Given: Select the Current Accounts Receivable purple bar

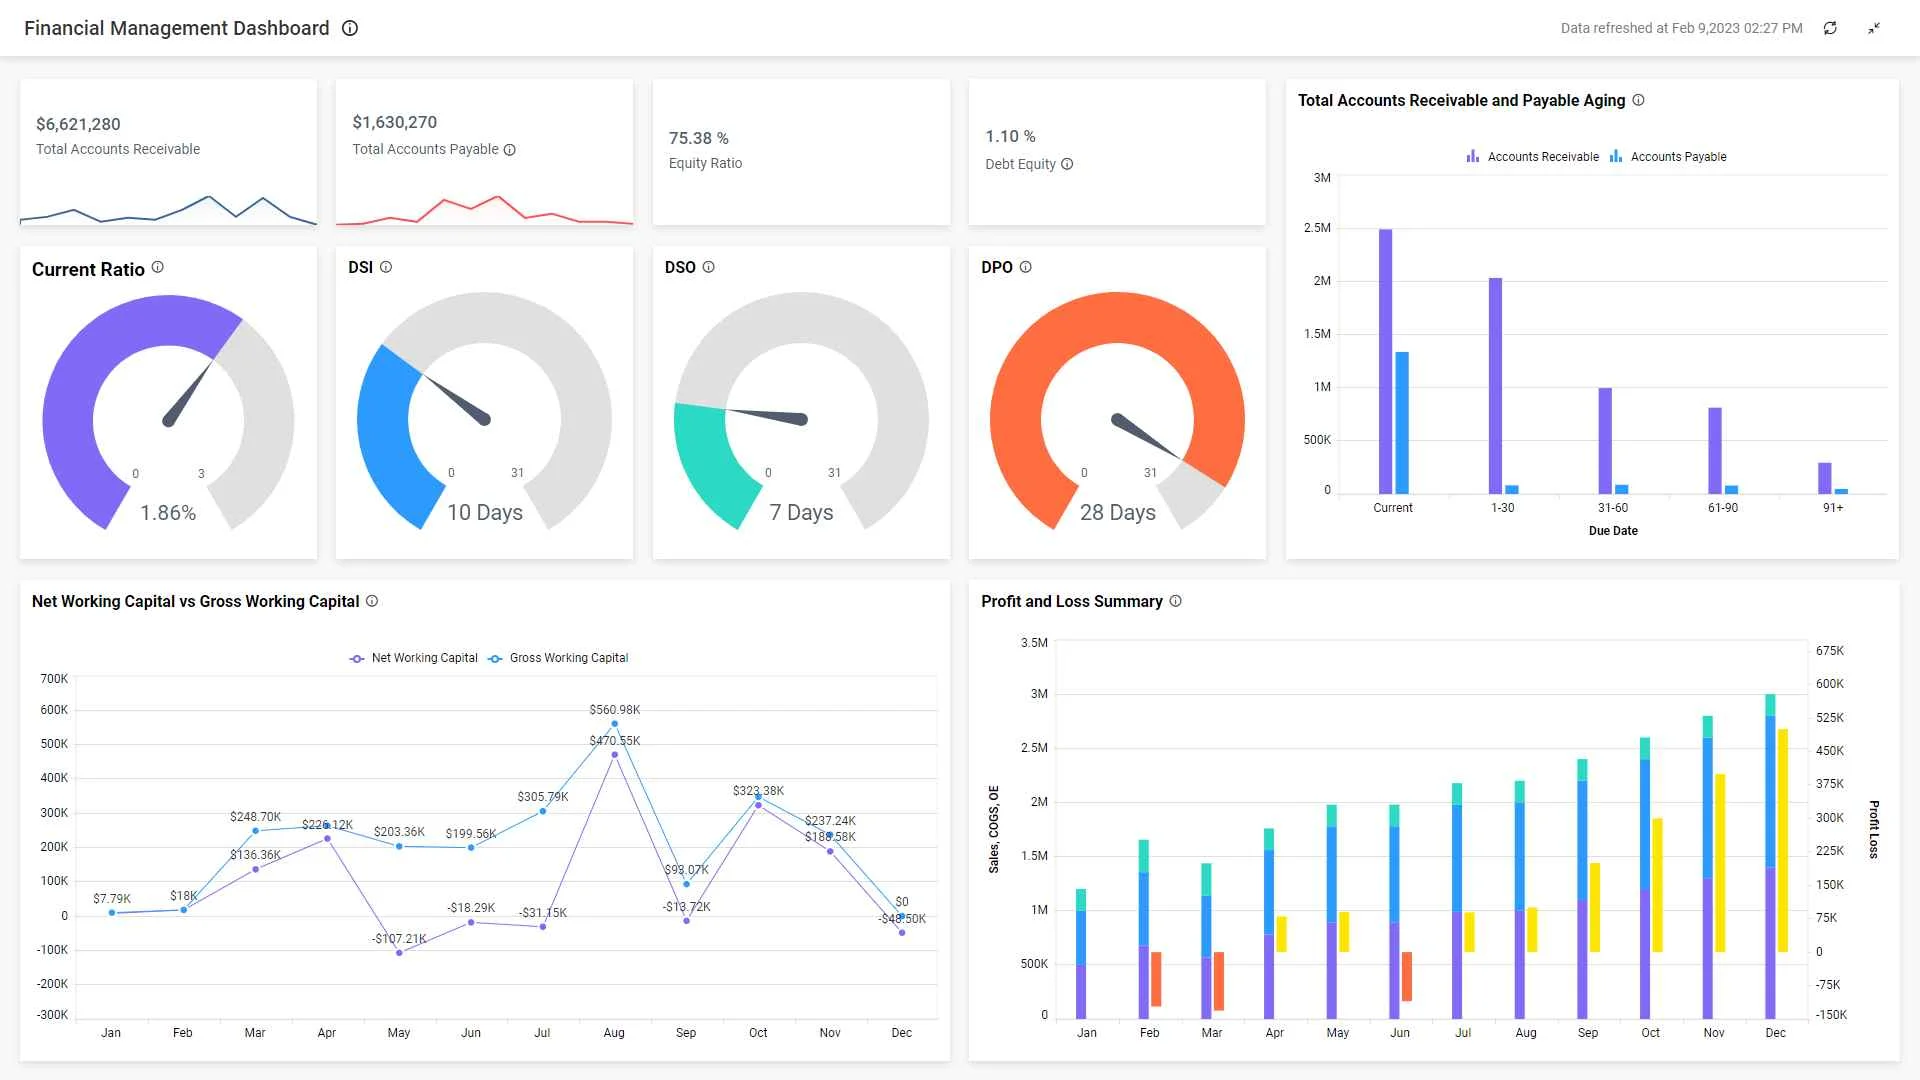Looking at the screenshot, I should click(x=1385, y=361).
